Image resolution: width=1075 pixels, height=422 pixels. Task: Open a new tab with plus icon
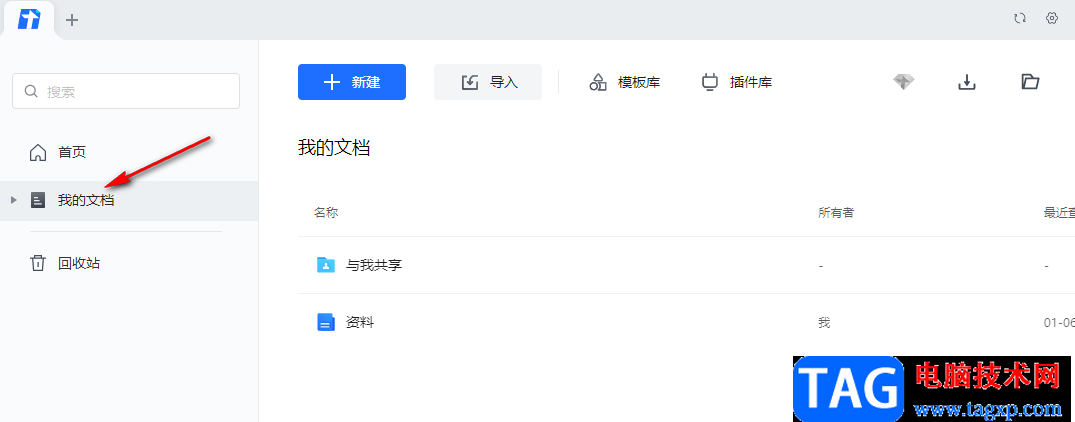tap(72, 20)
